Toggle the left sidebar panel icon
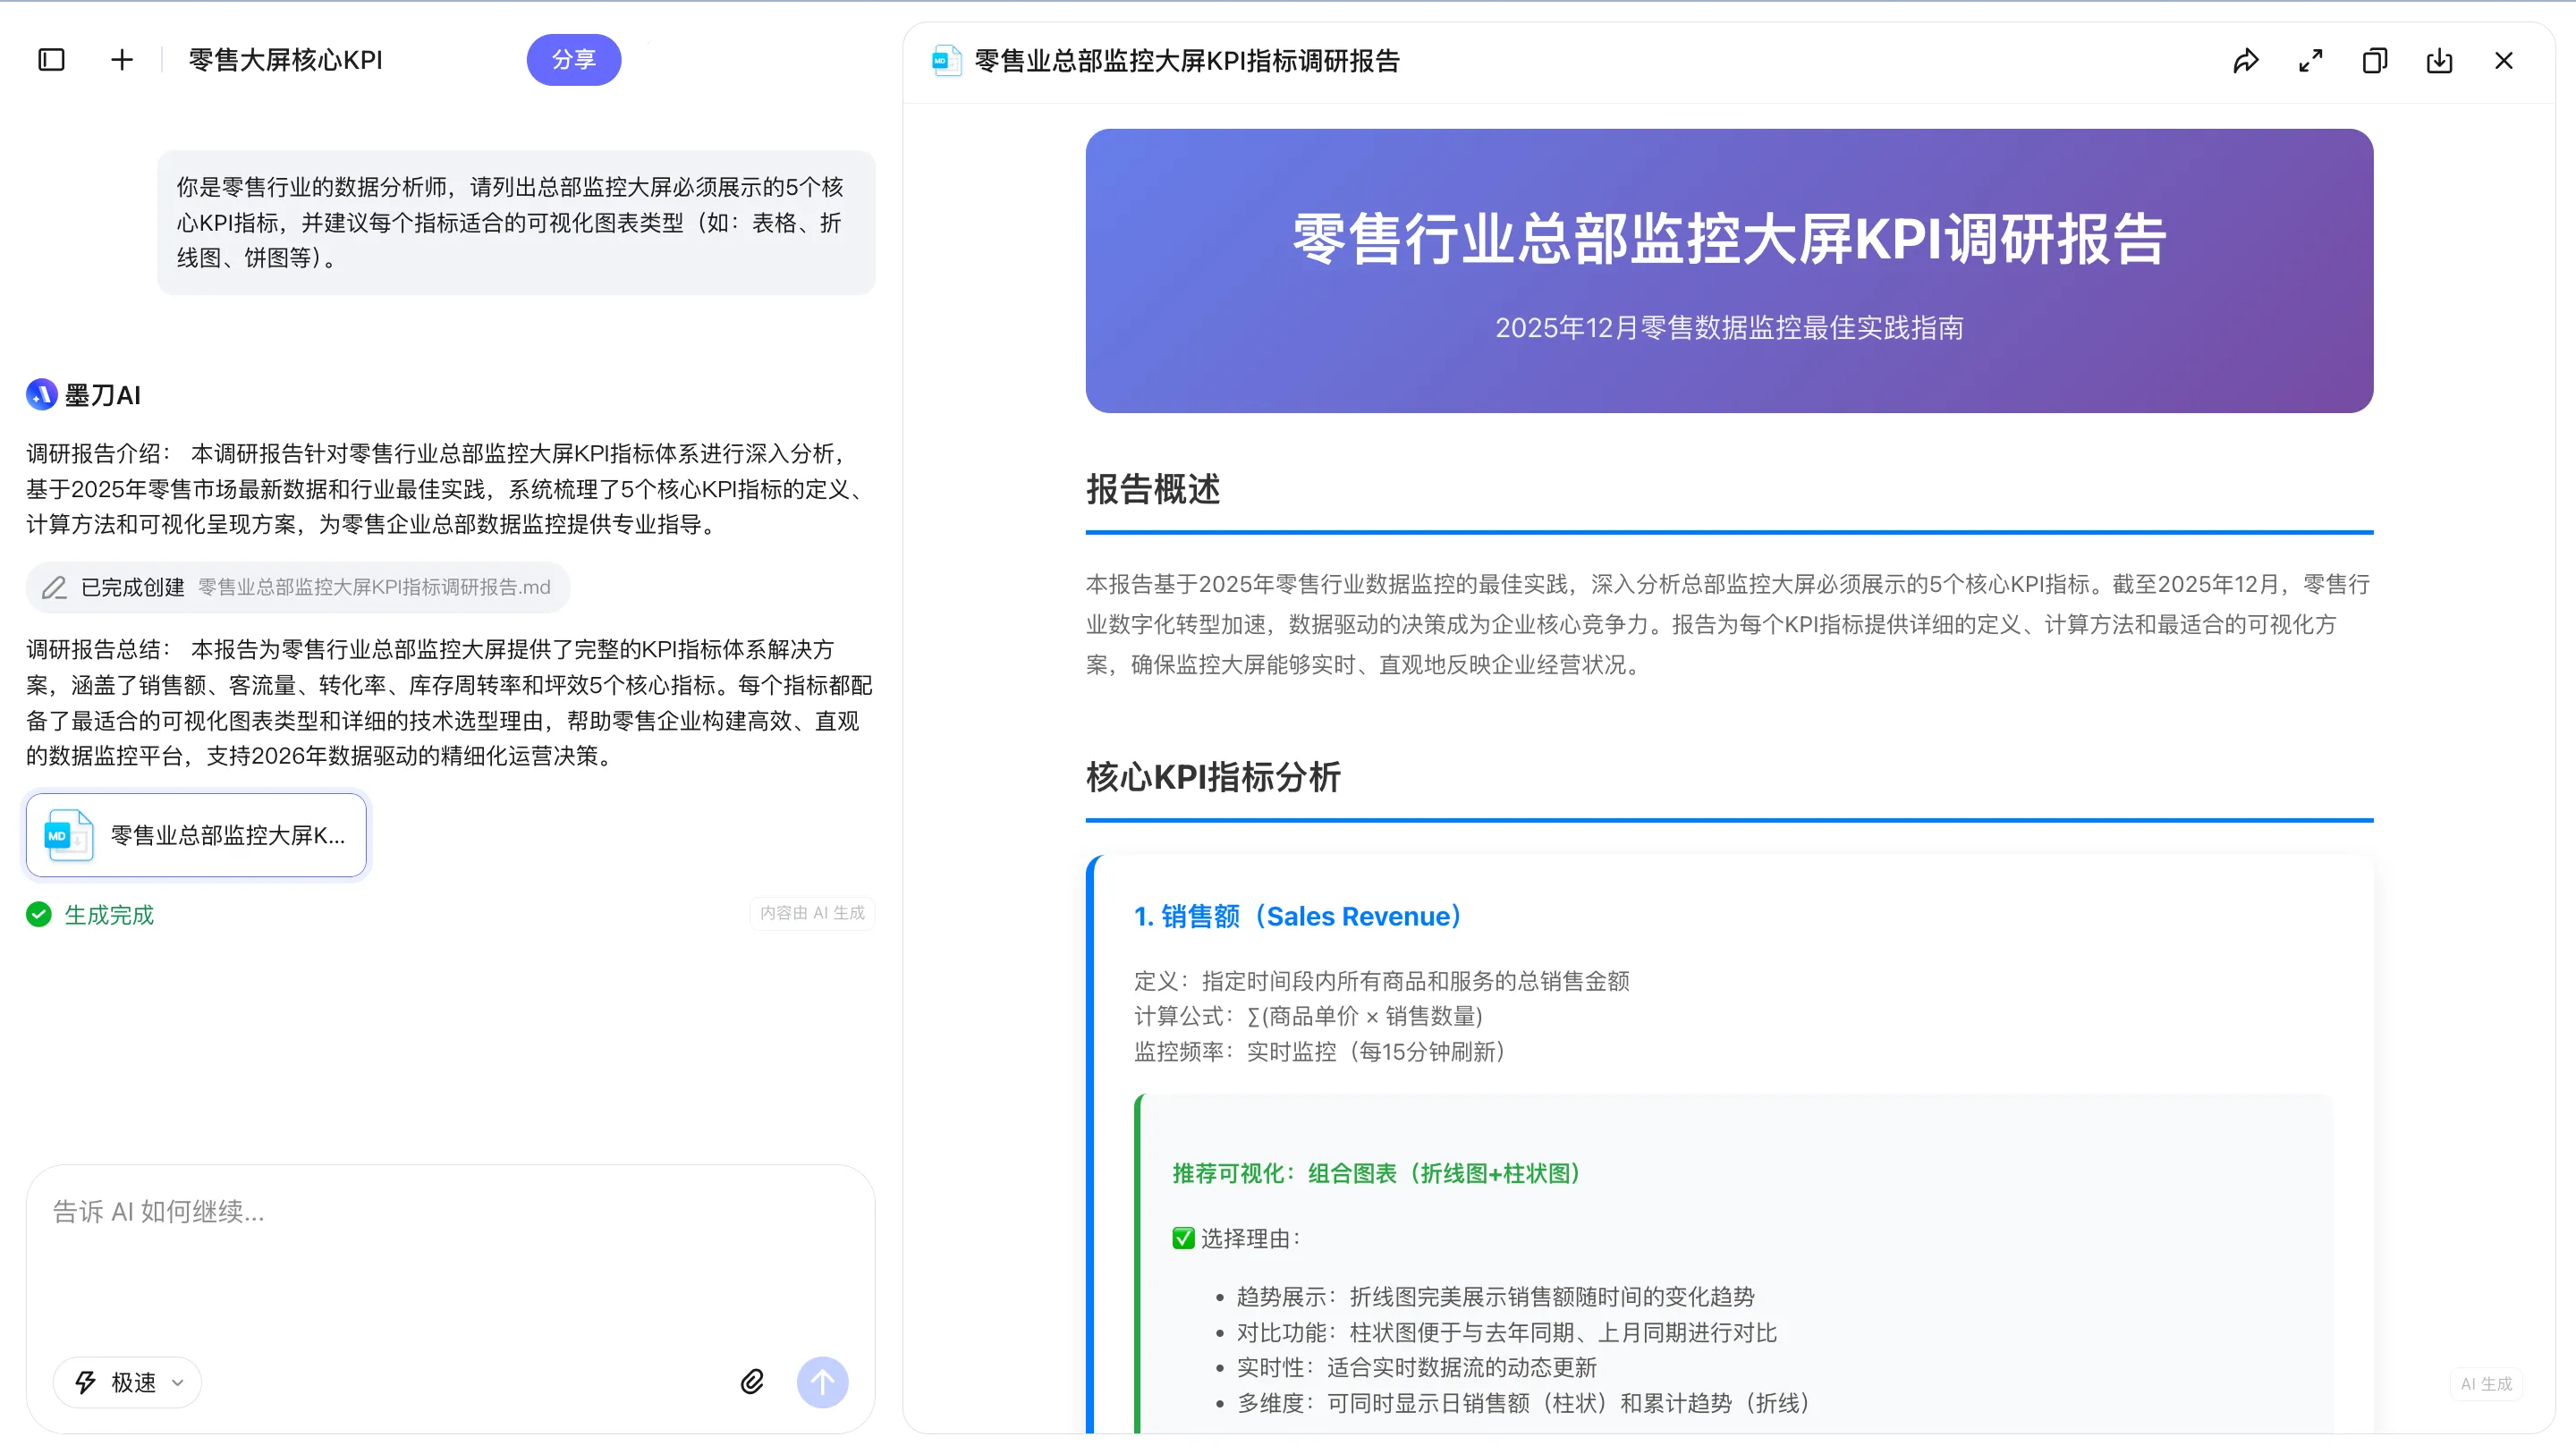Screen dimensions: 2576x1454 (x=51, y=60)
